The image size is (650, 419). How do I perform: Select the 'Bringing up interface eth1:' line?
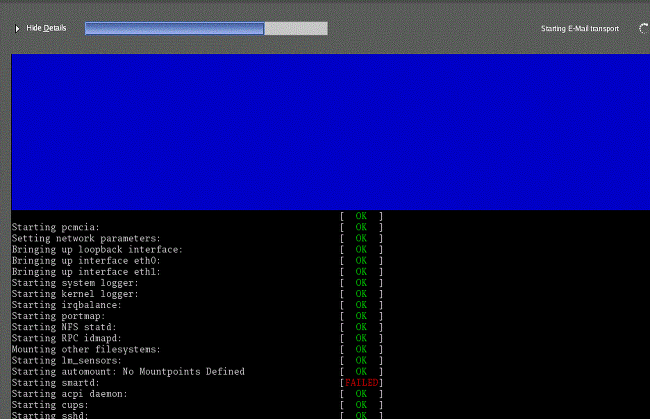[x=86, y=272]
